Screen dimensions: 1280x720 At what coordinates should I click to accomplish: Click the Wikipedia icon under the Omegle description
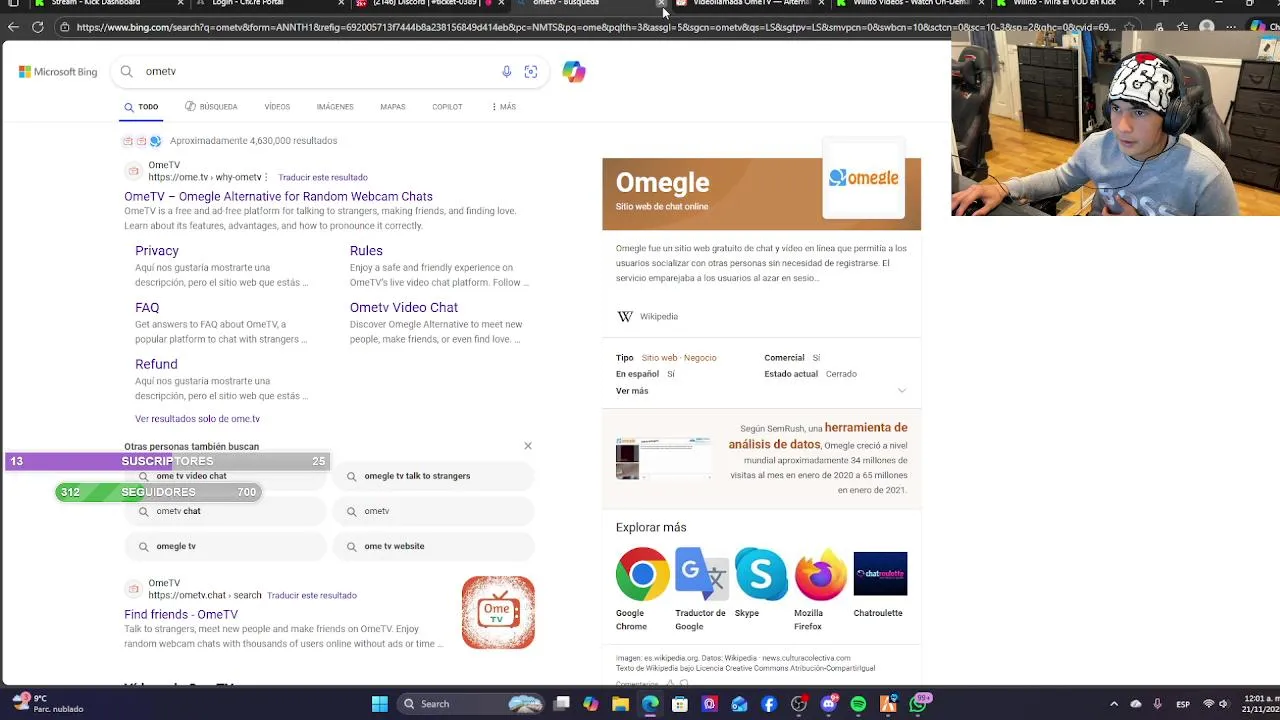click(625, 316)
